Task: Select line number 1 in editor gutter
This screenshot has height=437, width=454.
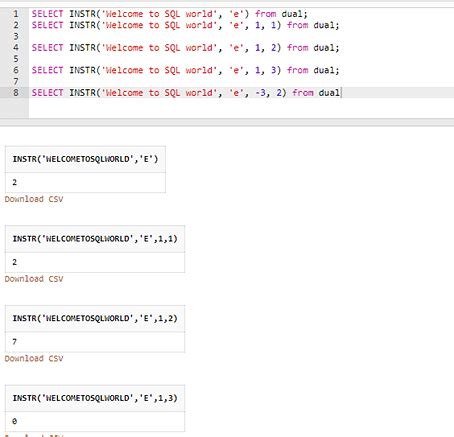Action: pos(16,14)
